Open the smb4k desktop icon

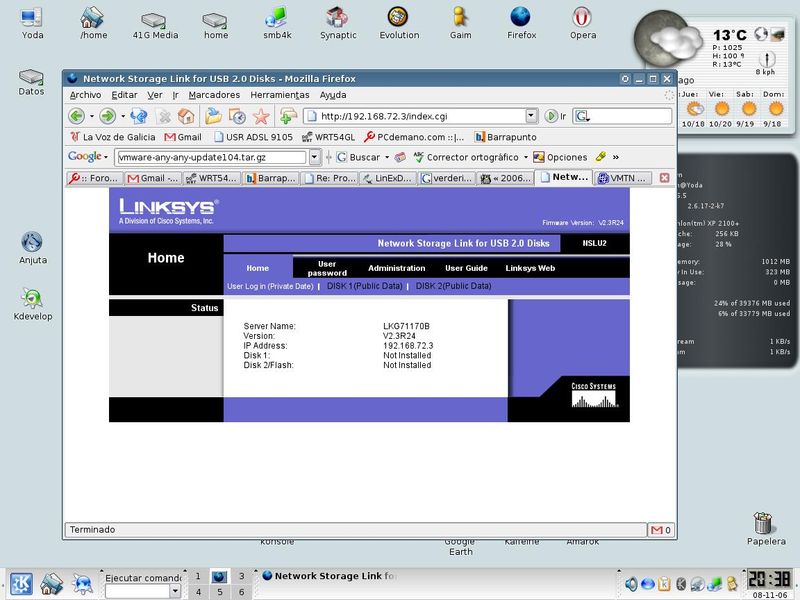click(277, 23)
